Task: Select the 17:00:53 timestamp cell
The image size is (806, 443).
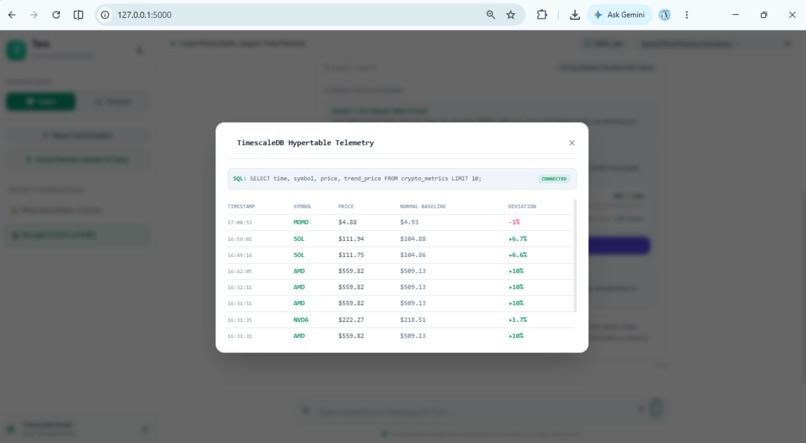Action: coord(240,223)
